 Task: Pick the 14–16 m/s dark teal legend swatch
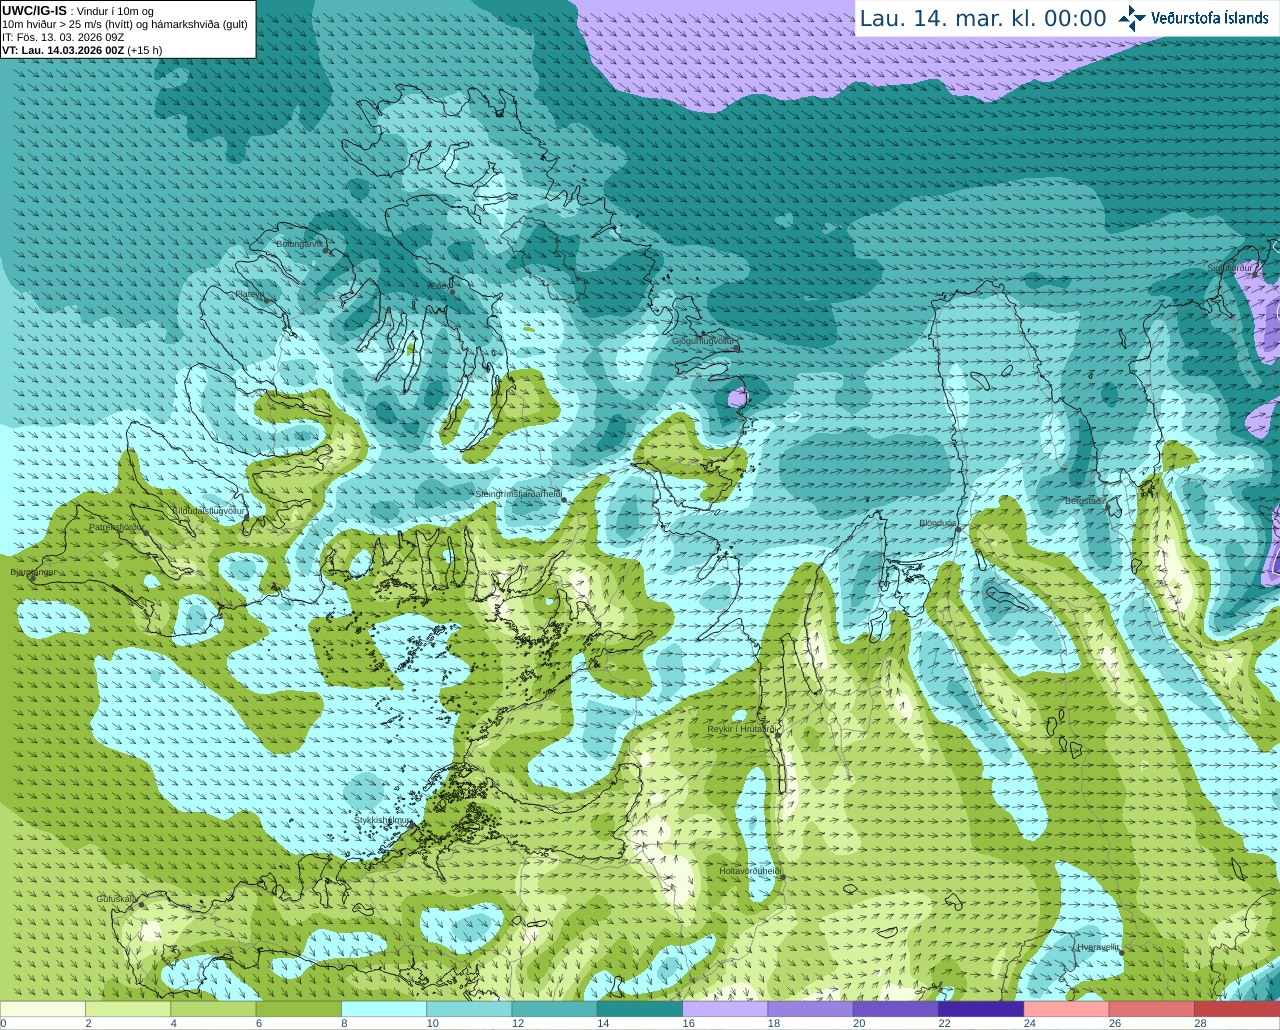[640, 1008]
